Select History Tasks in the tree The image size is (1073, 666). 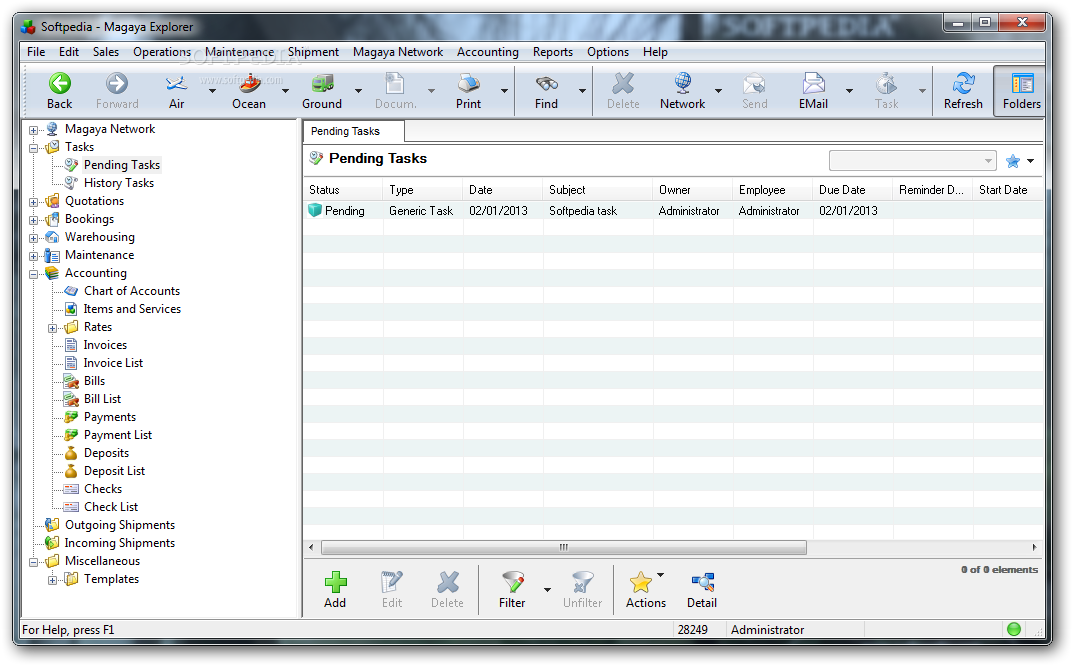click(x=119, y=183)
